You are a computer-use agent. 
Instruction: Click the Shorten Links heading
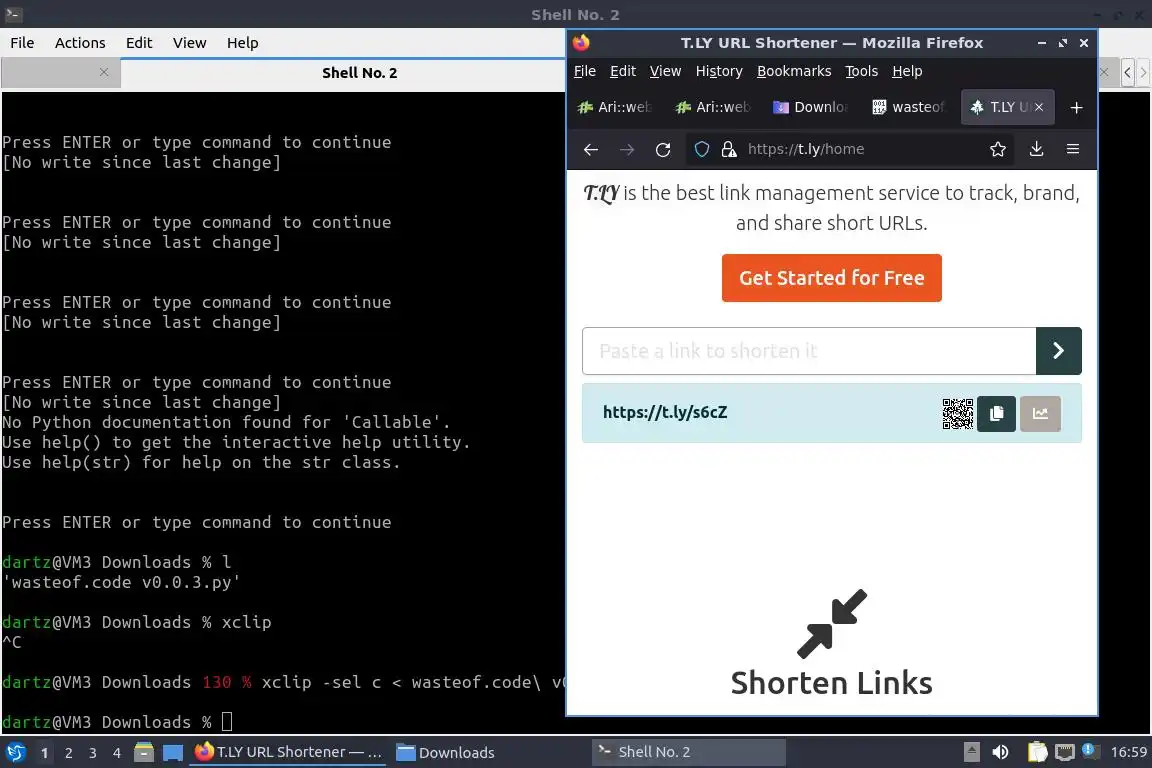click(831, 683)
